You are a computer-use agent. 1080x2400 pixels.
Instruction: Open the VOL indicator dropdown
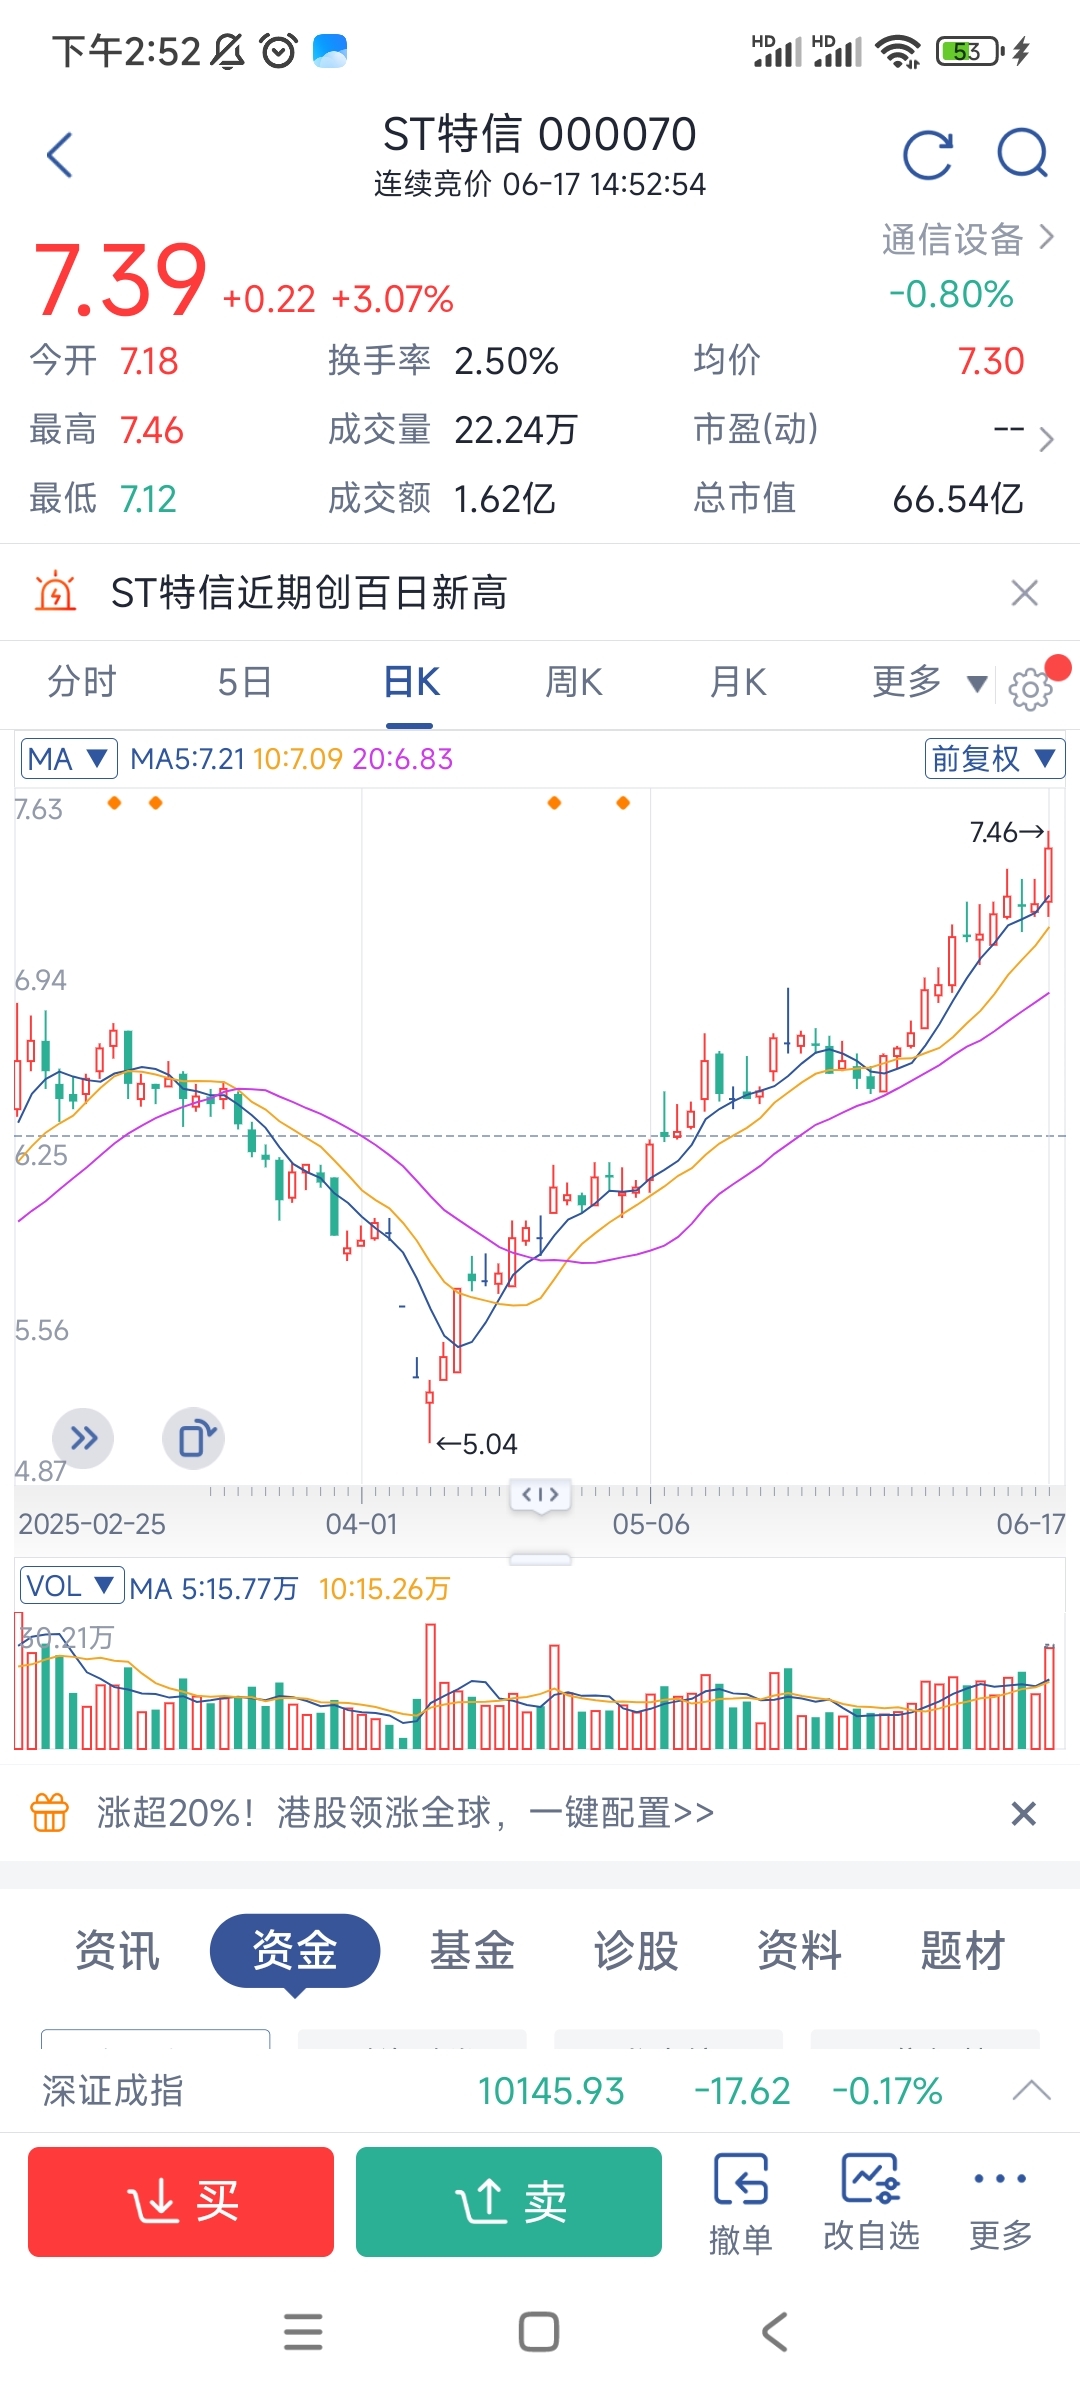coord(72,1586)
